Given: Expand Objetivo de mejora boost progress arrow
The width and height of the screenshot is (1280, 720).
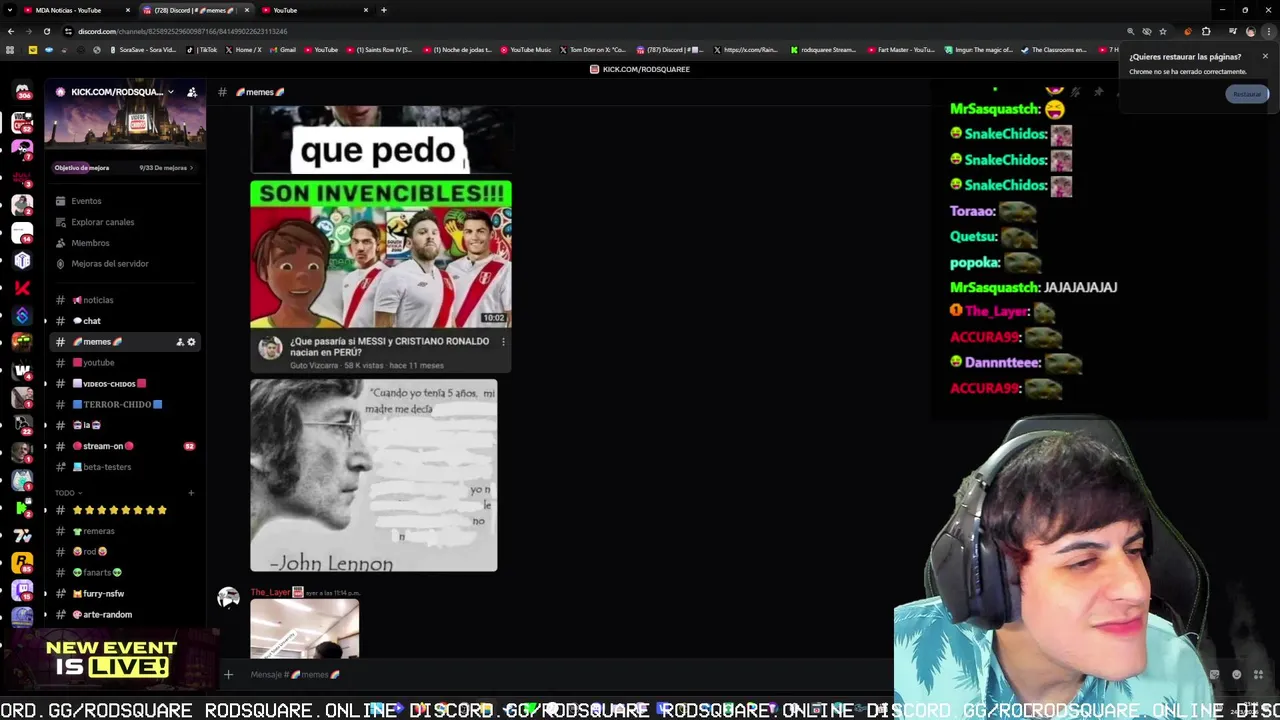Looking at the screenshot, I should (191, 168).
